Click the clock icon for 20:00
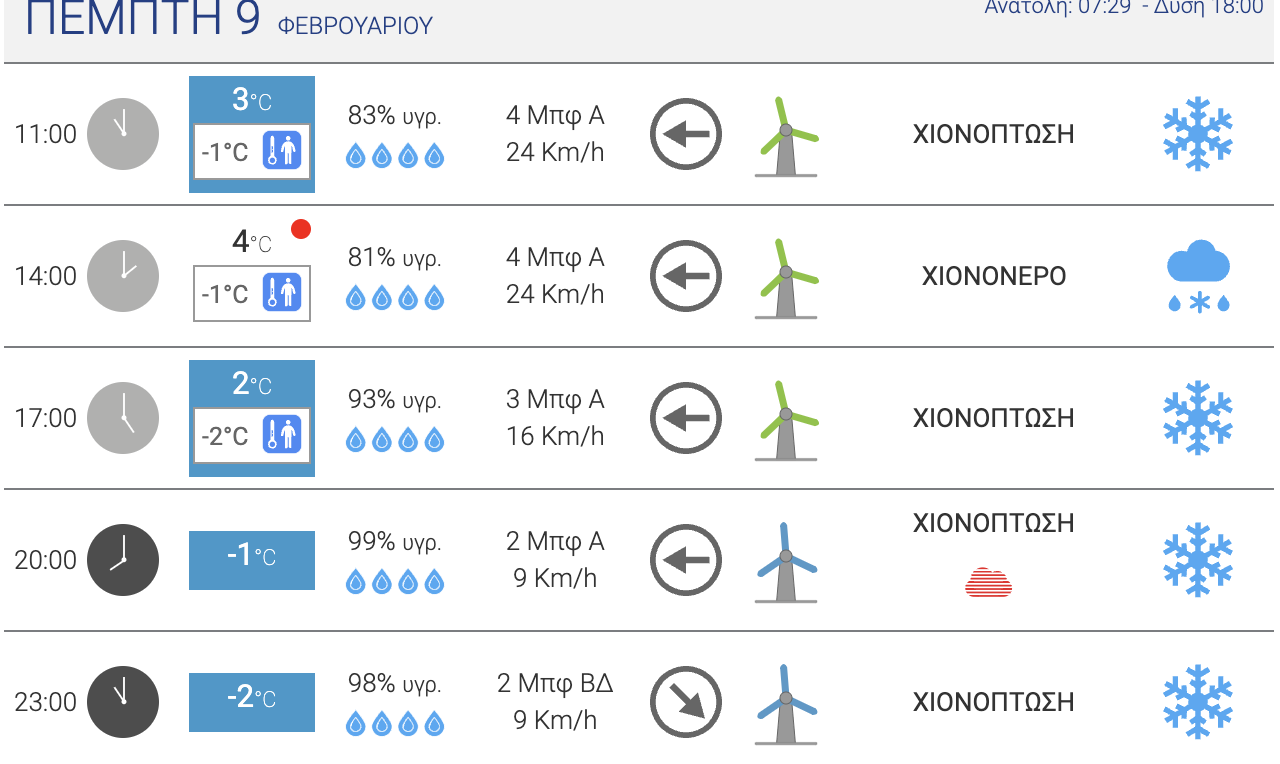The image size is (1280, 764). 123,560
